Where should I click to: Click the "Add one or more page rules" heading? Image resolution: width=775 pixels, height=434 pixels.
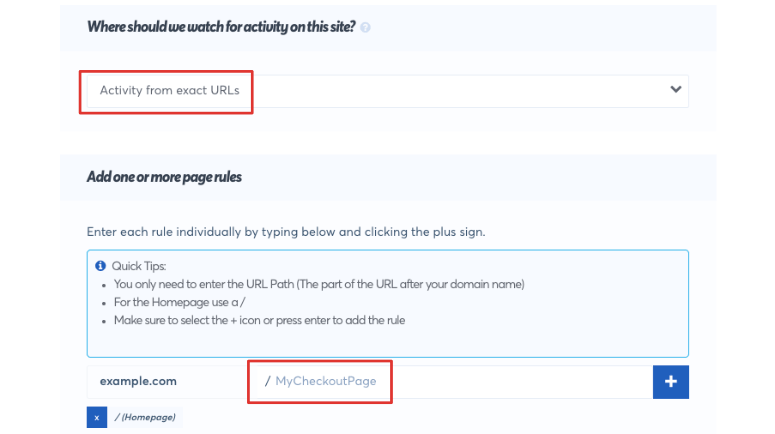(164, 177)
